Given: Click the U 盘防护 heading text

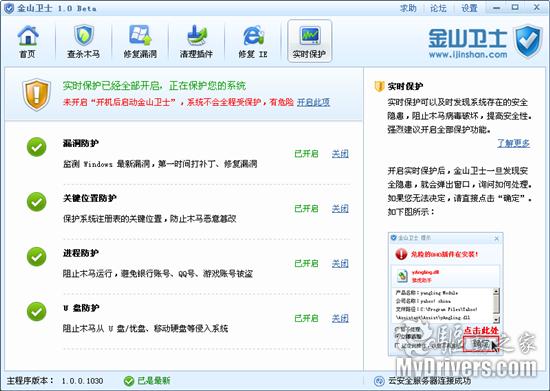Looking at the screenshot, I should click(x=81, y=308).
